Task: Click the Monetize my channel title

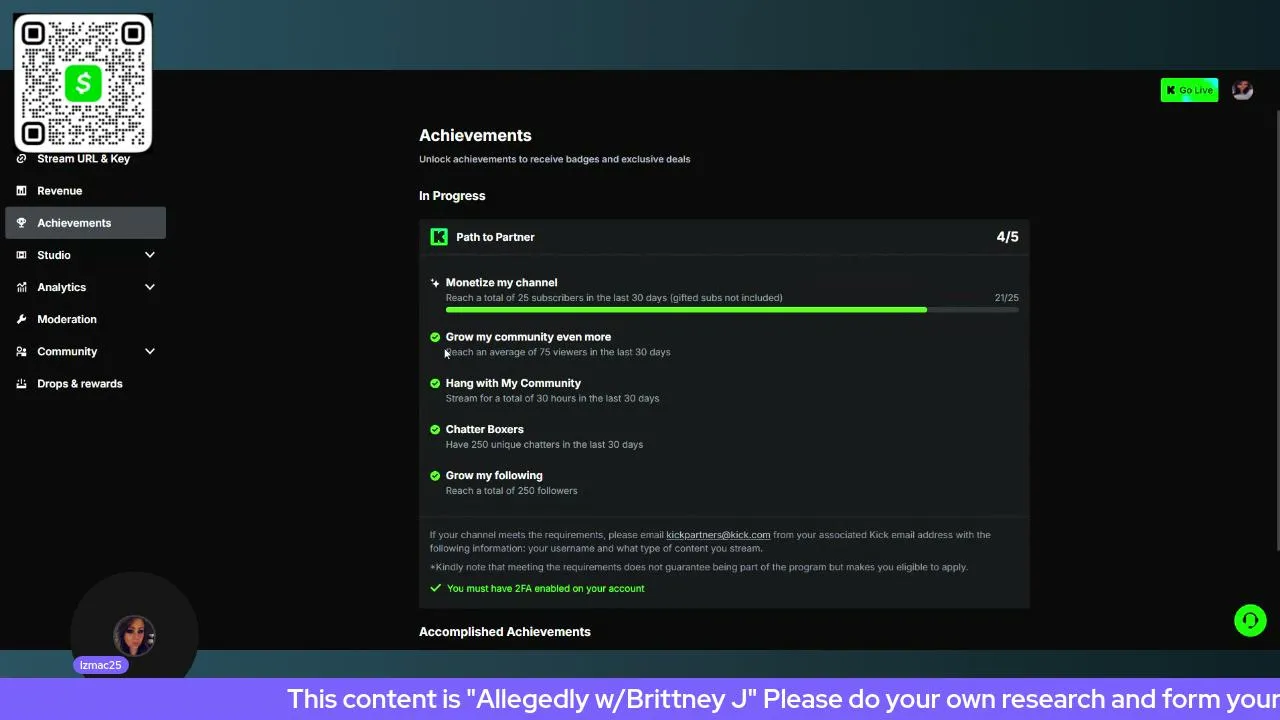Action: (501, 283)
